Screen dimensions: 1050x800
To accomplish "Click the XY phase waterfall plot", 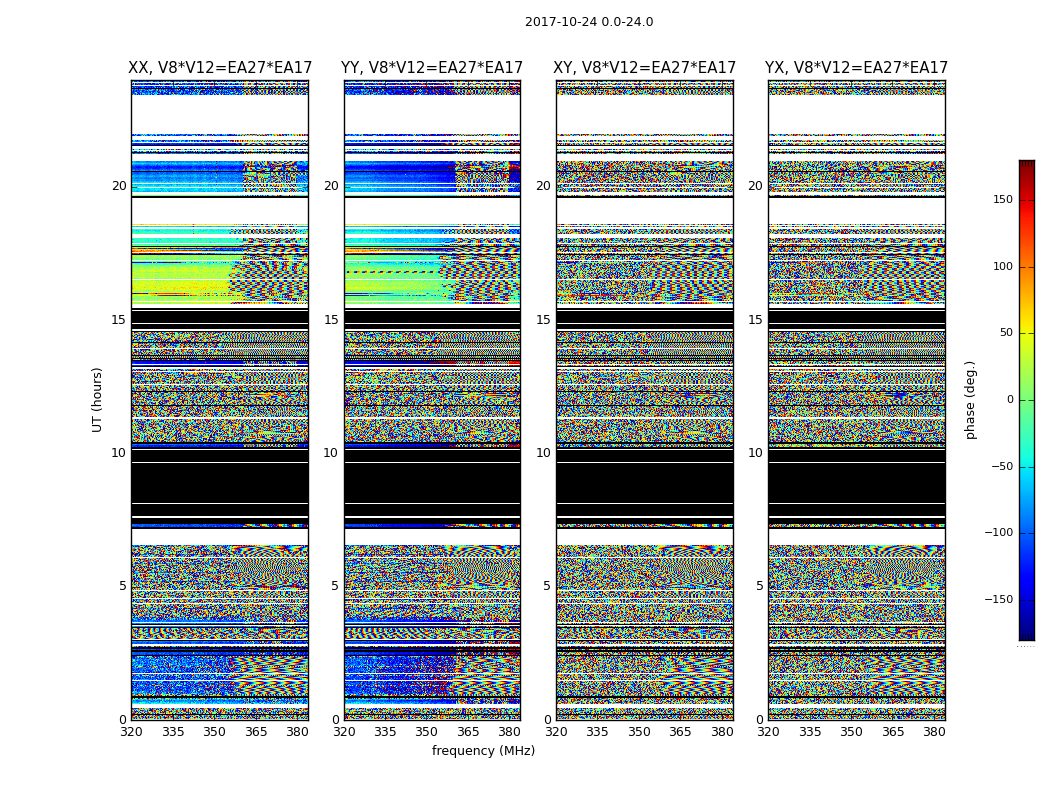I will point(644,400).
